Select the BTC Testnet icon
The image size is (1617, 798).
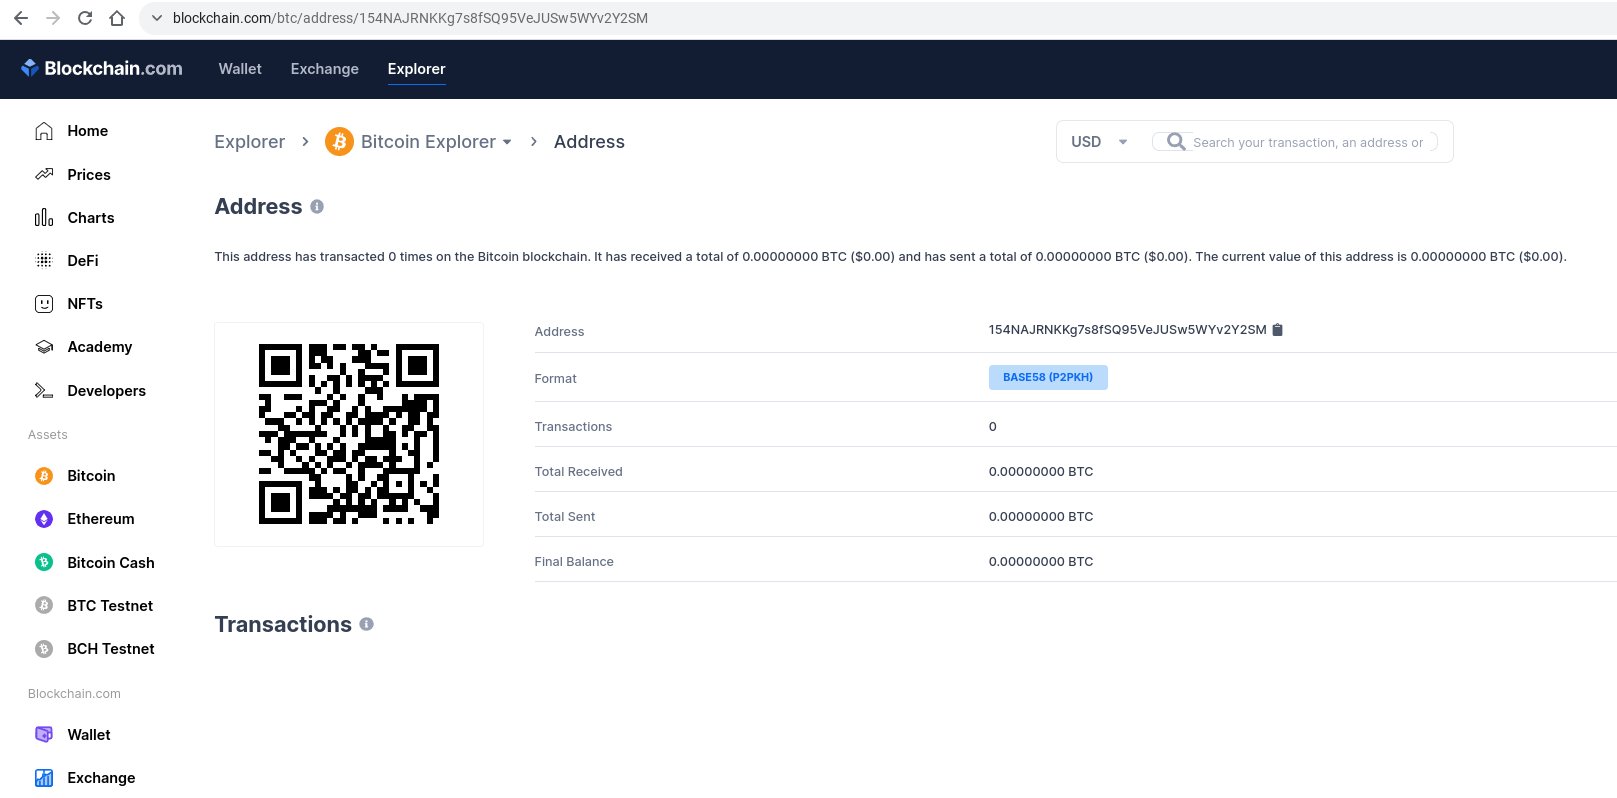[44, 605]
